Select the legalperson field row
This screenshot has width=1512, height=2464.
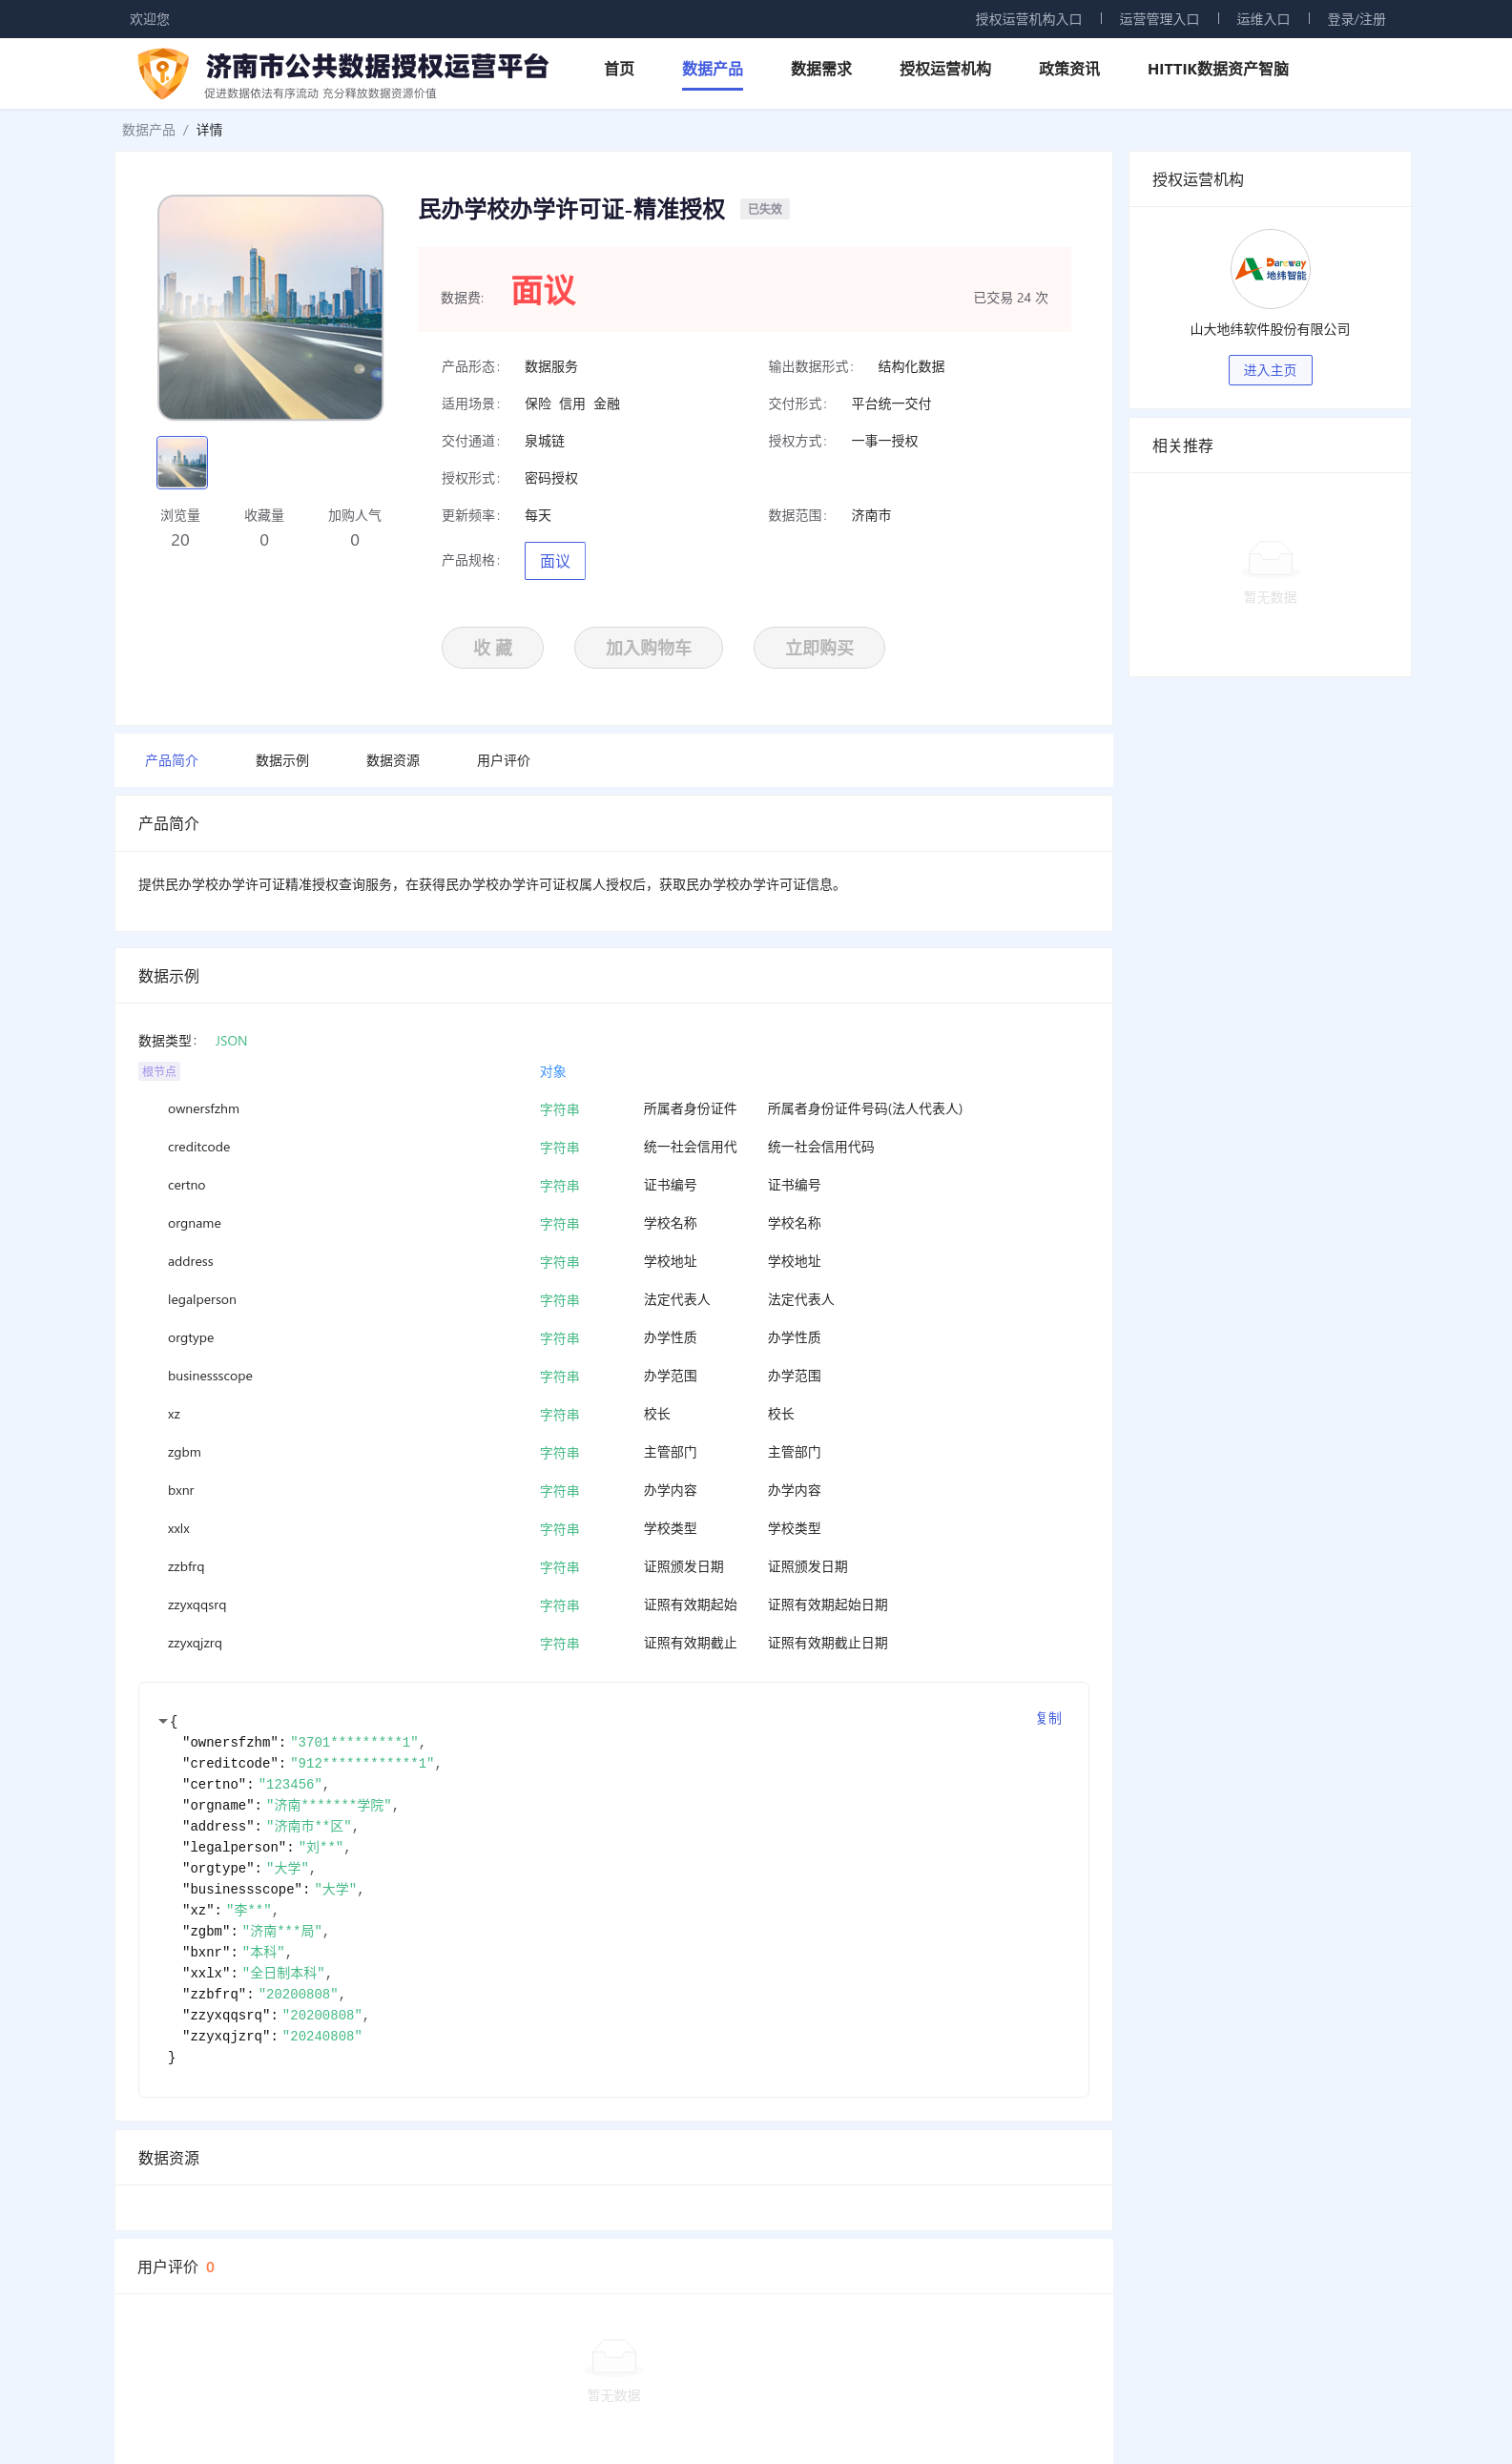(x=613, y=1300)
